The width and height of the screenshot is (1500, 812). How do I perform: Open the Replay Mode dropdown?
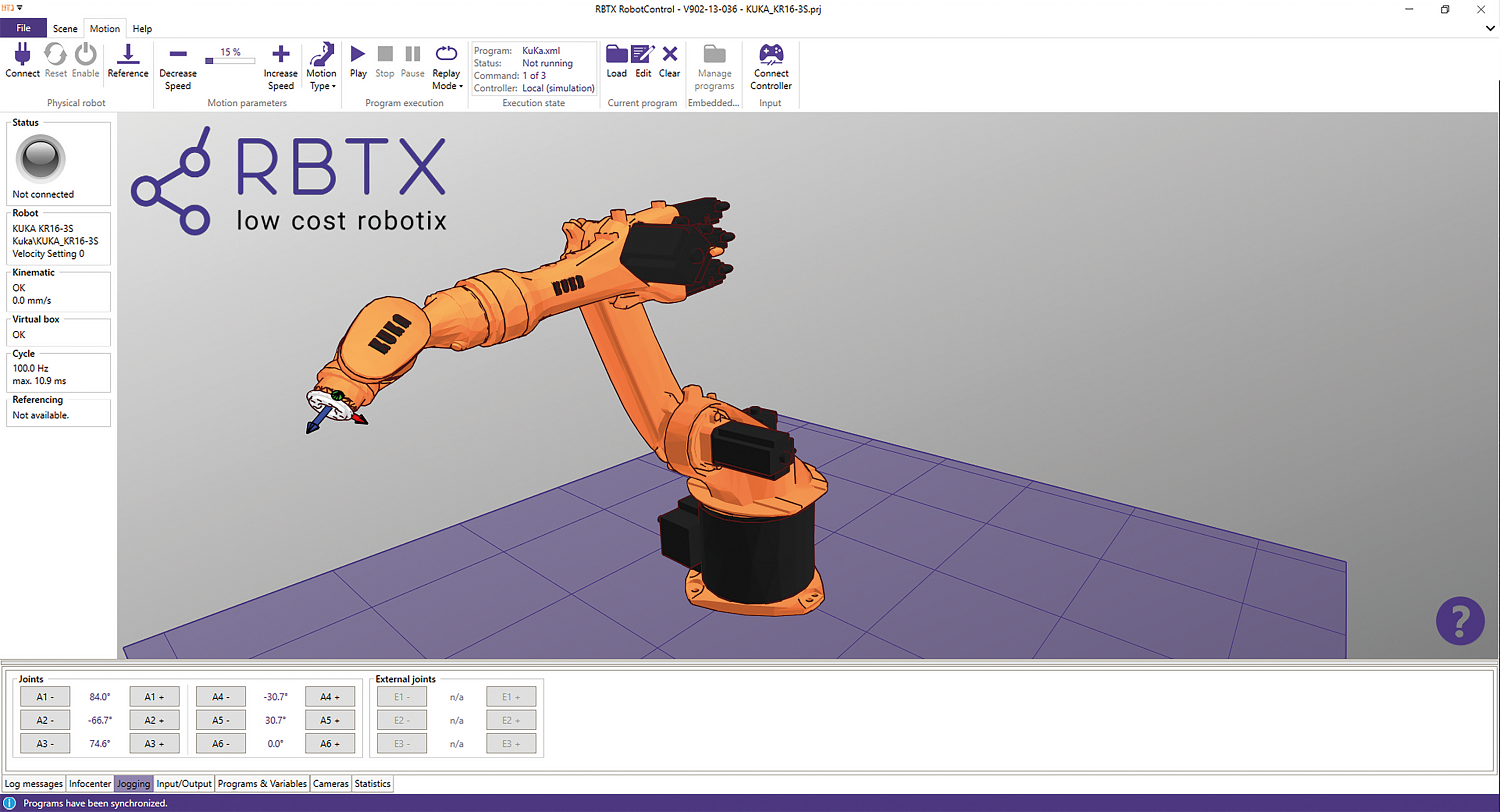(x=447, y=66)
